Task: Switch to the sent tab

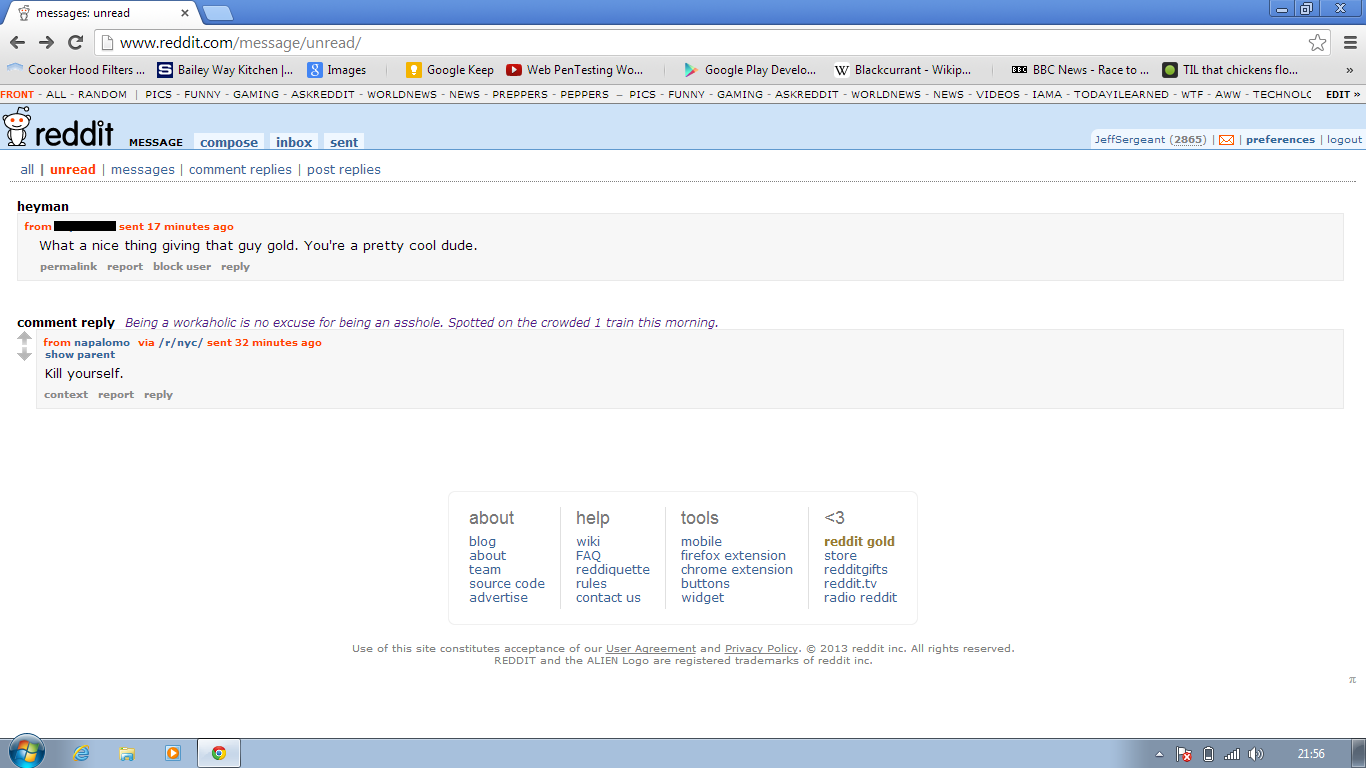Action: point(343,142)
